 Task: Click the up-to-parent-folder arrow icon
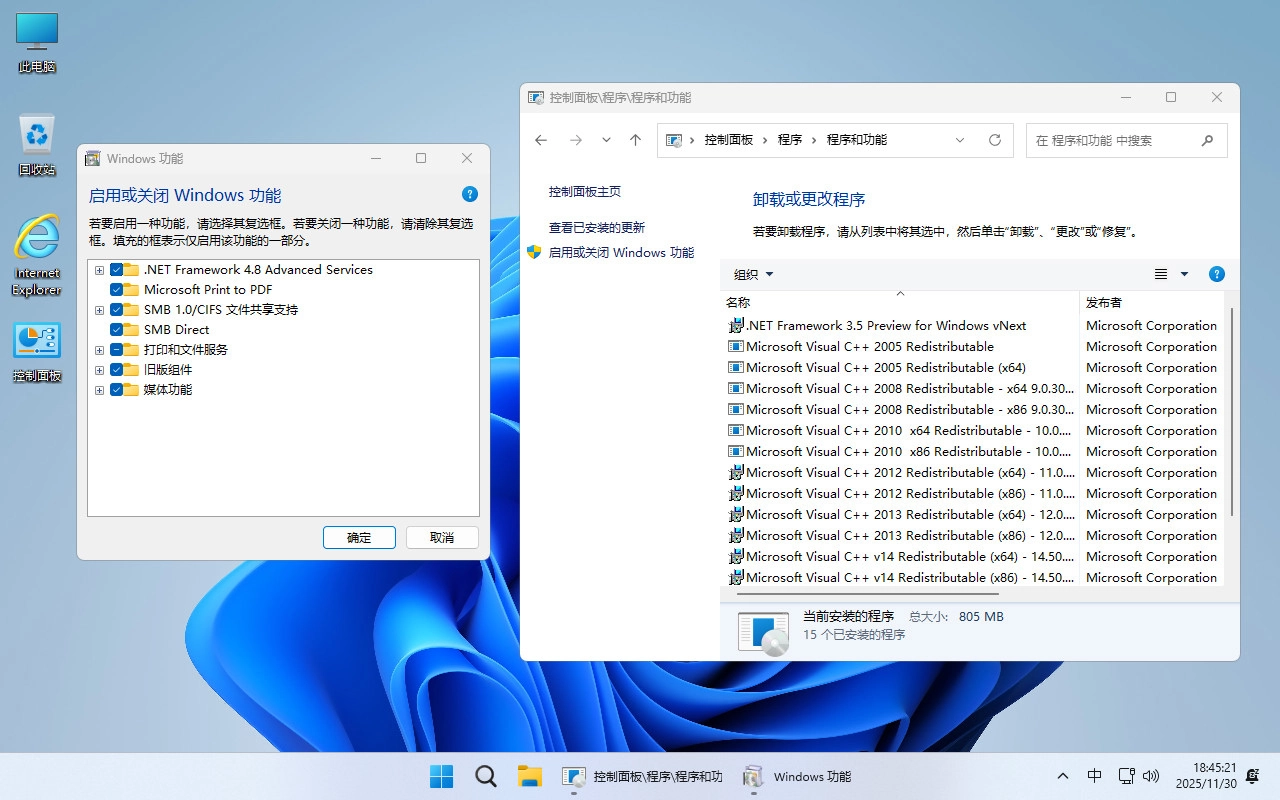(635, 140)
